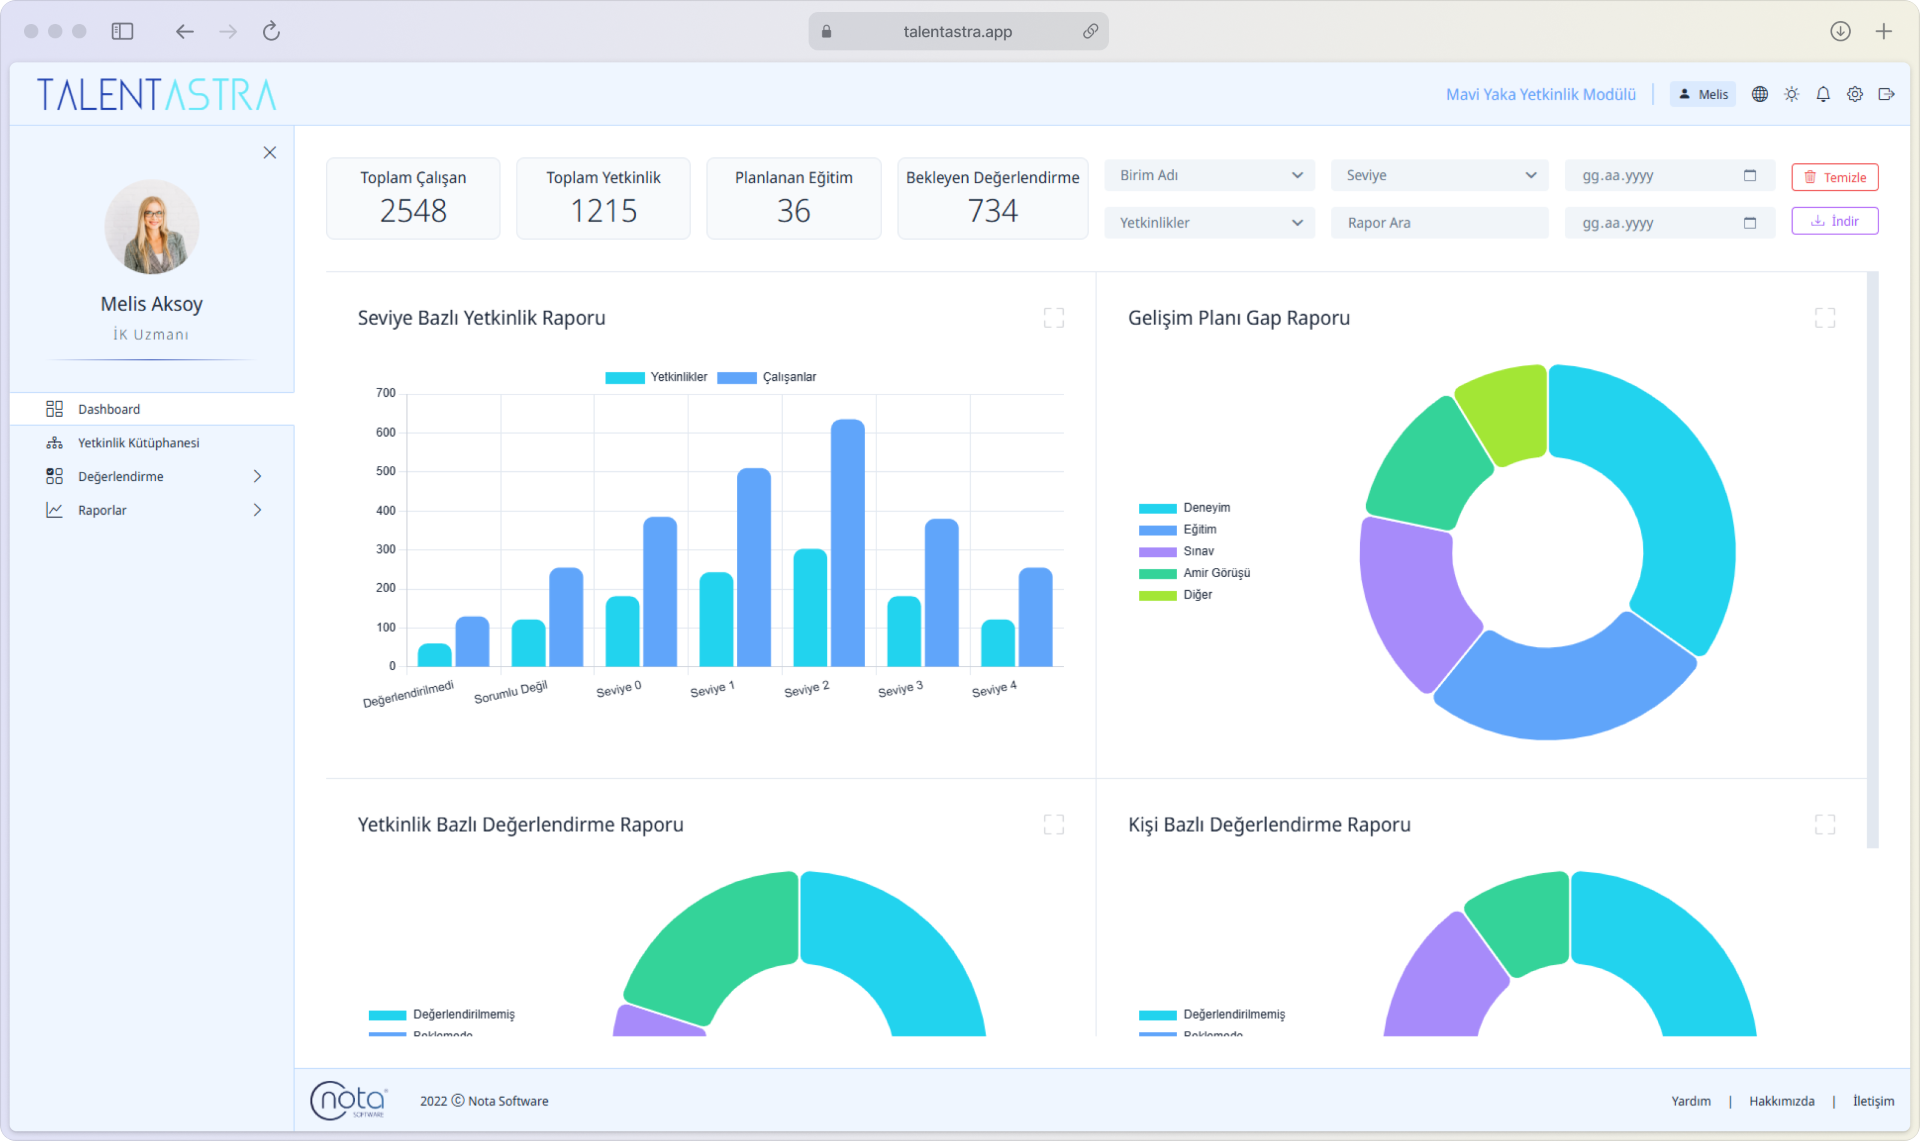
Task: Toggle Yetkinlikler legend in bar chart
Action: (657, 377)
